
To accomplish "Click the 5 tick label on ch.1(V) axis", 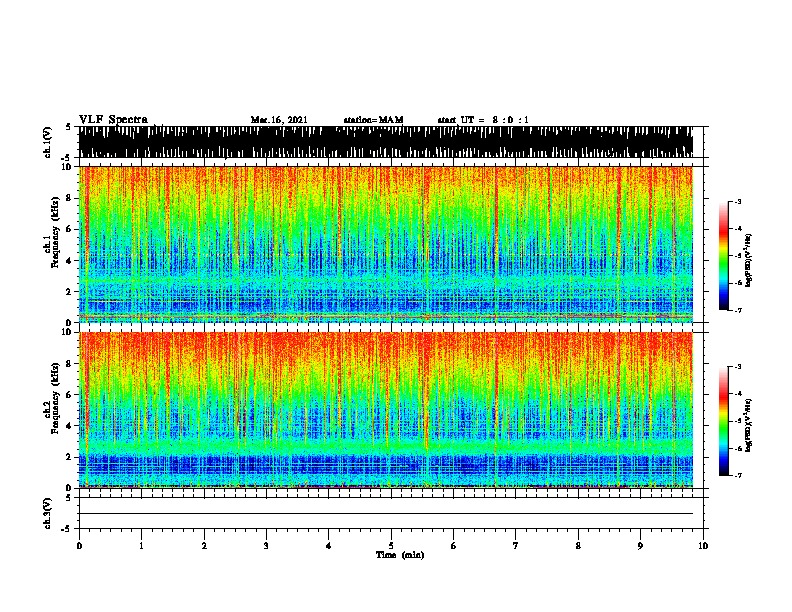I will pos(69,127).
